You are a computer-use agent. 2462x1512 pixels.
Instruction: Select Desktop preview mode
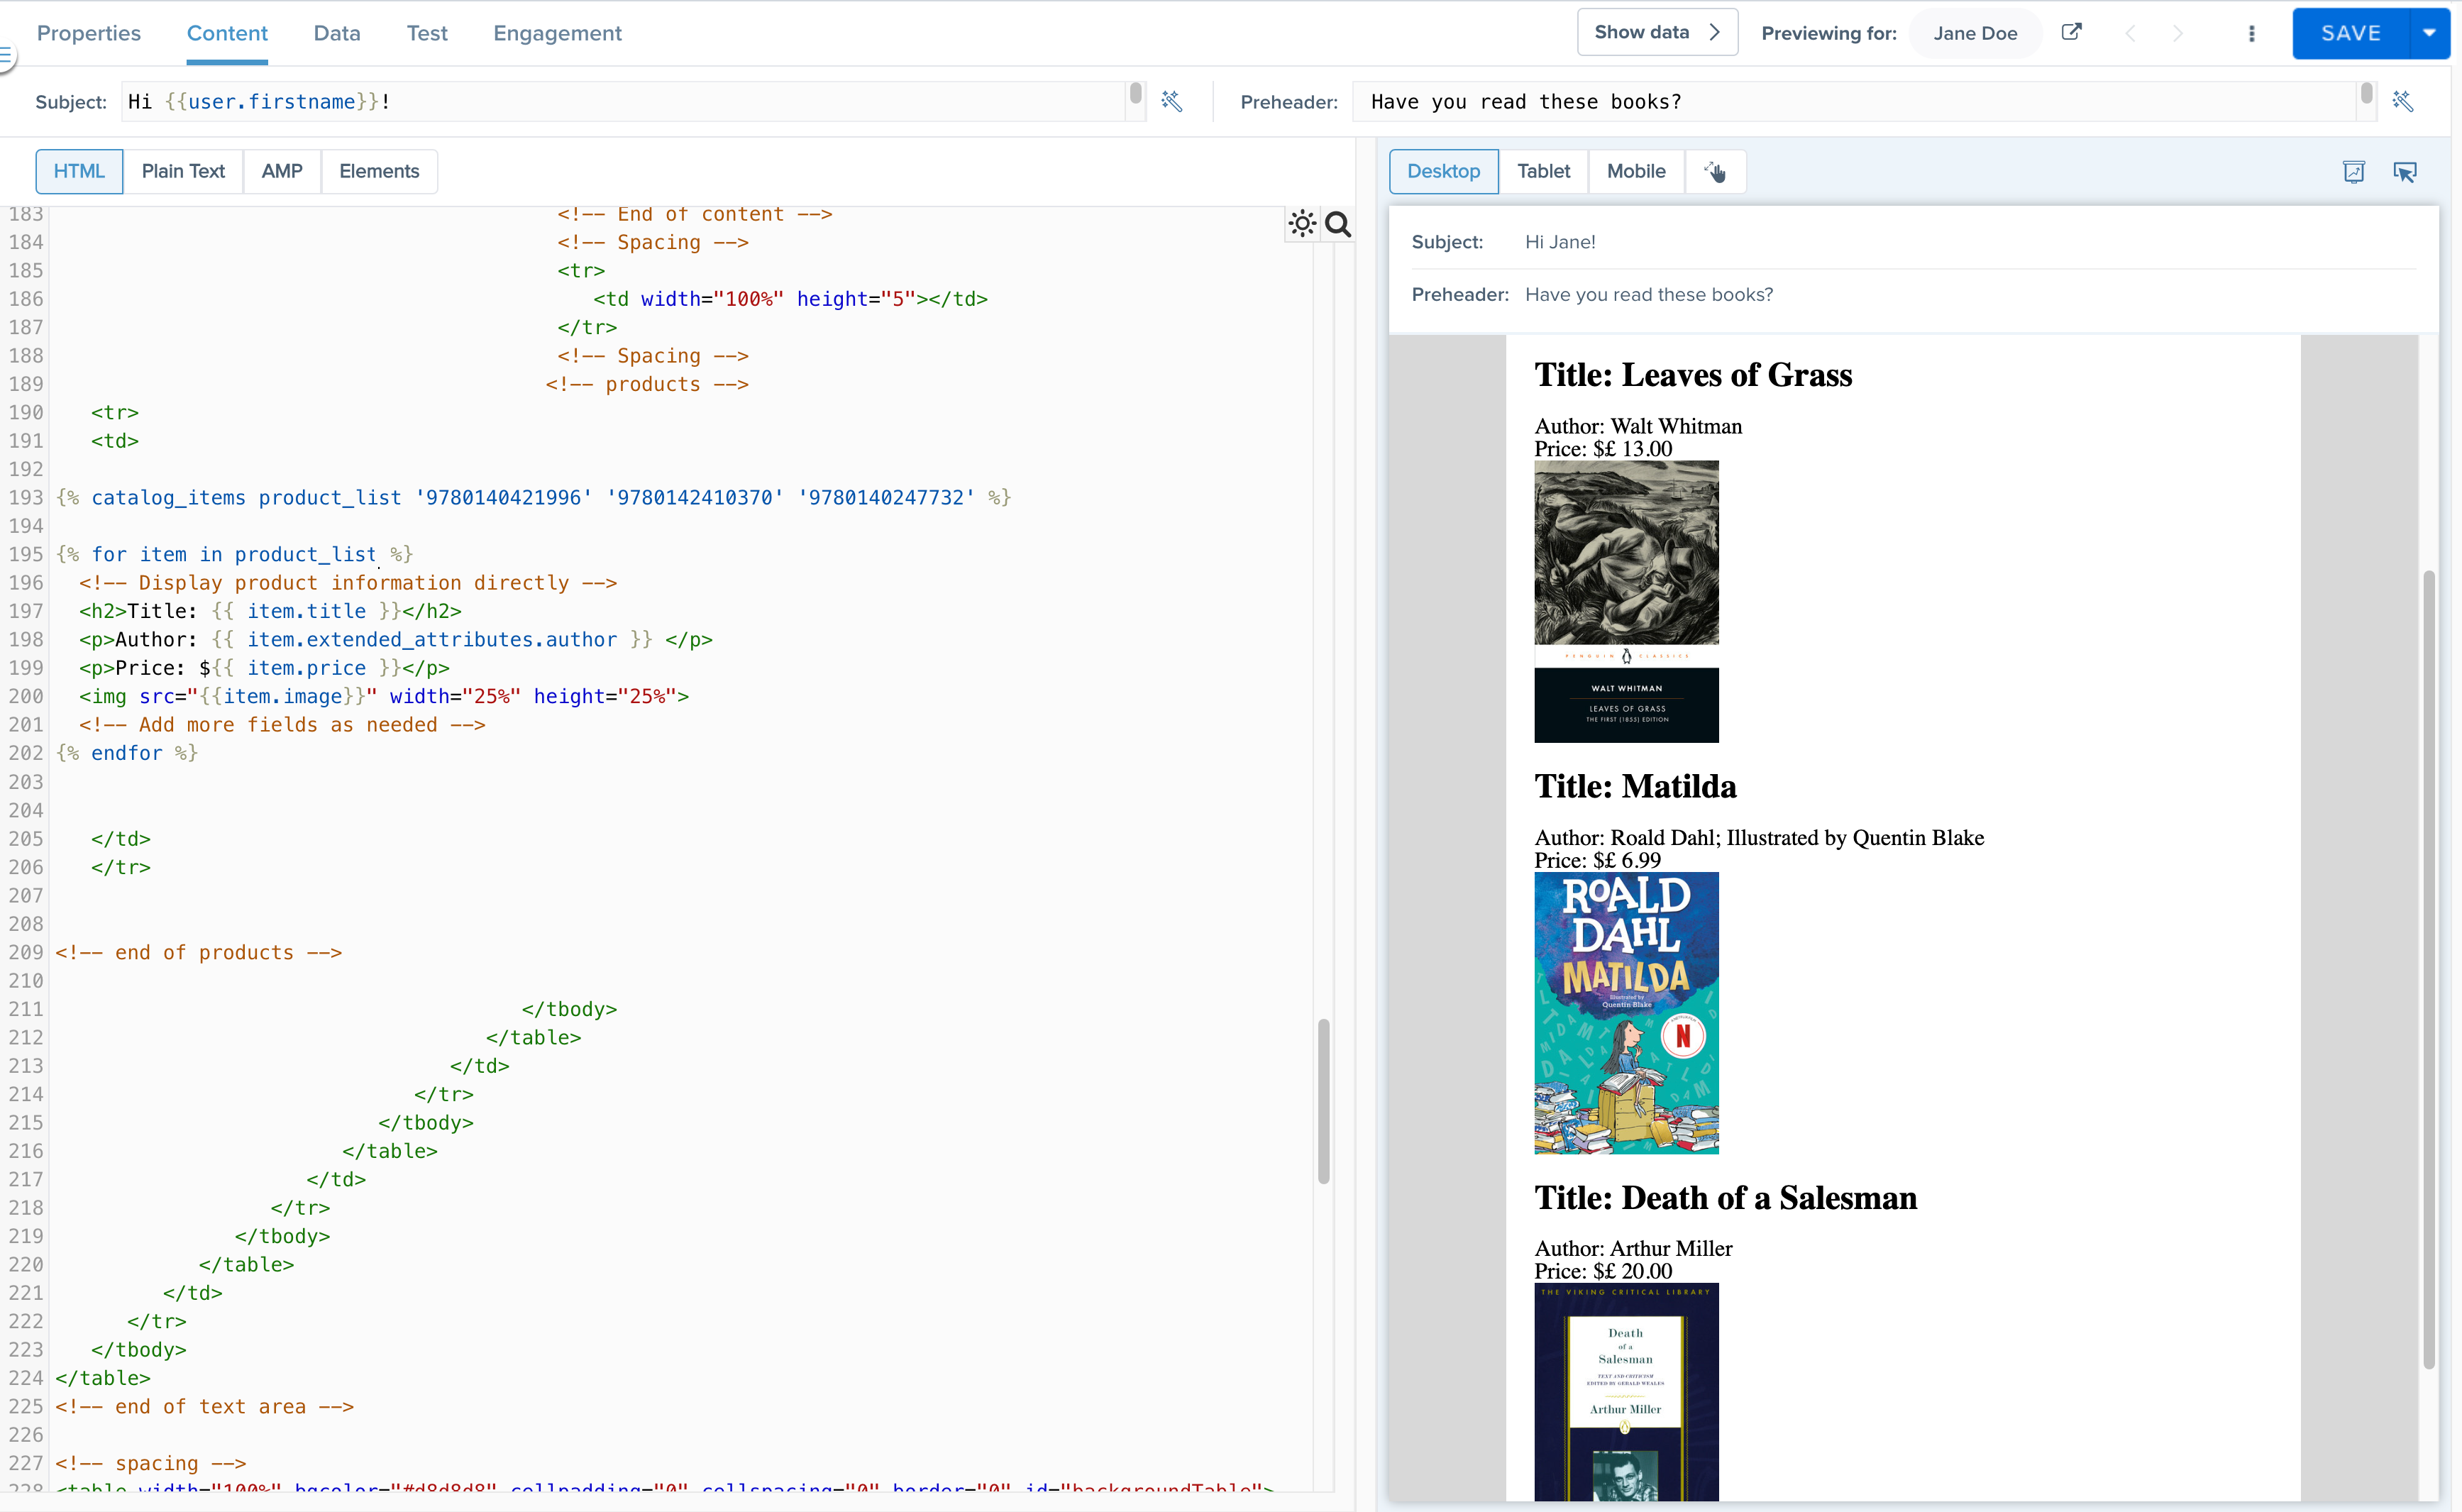coord(1443,171)
